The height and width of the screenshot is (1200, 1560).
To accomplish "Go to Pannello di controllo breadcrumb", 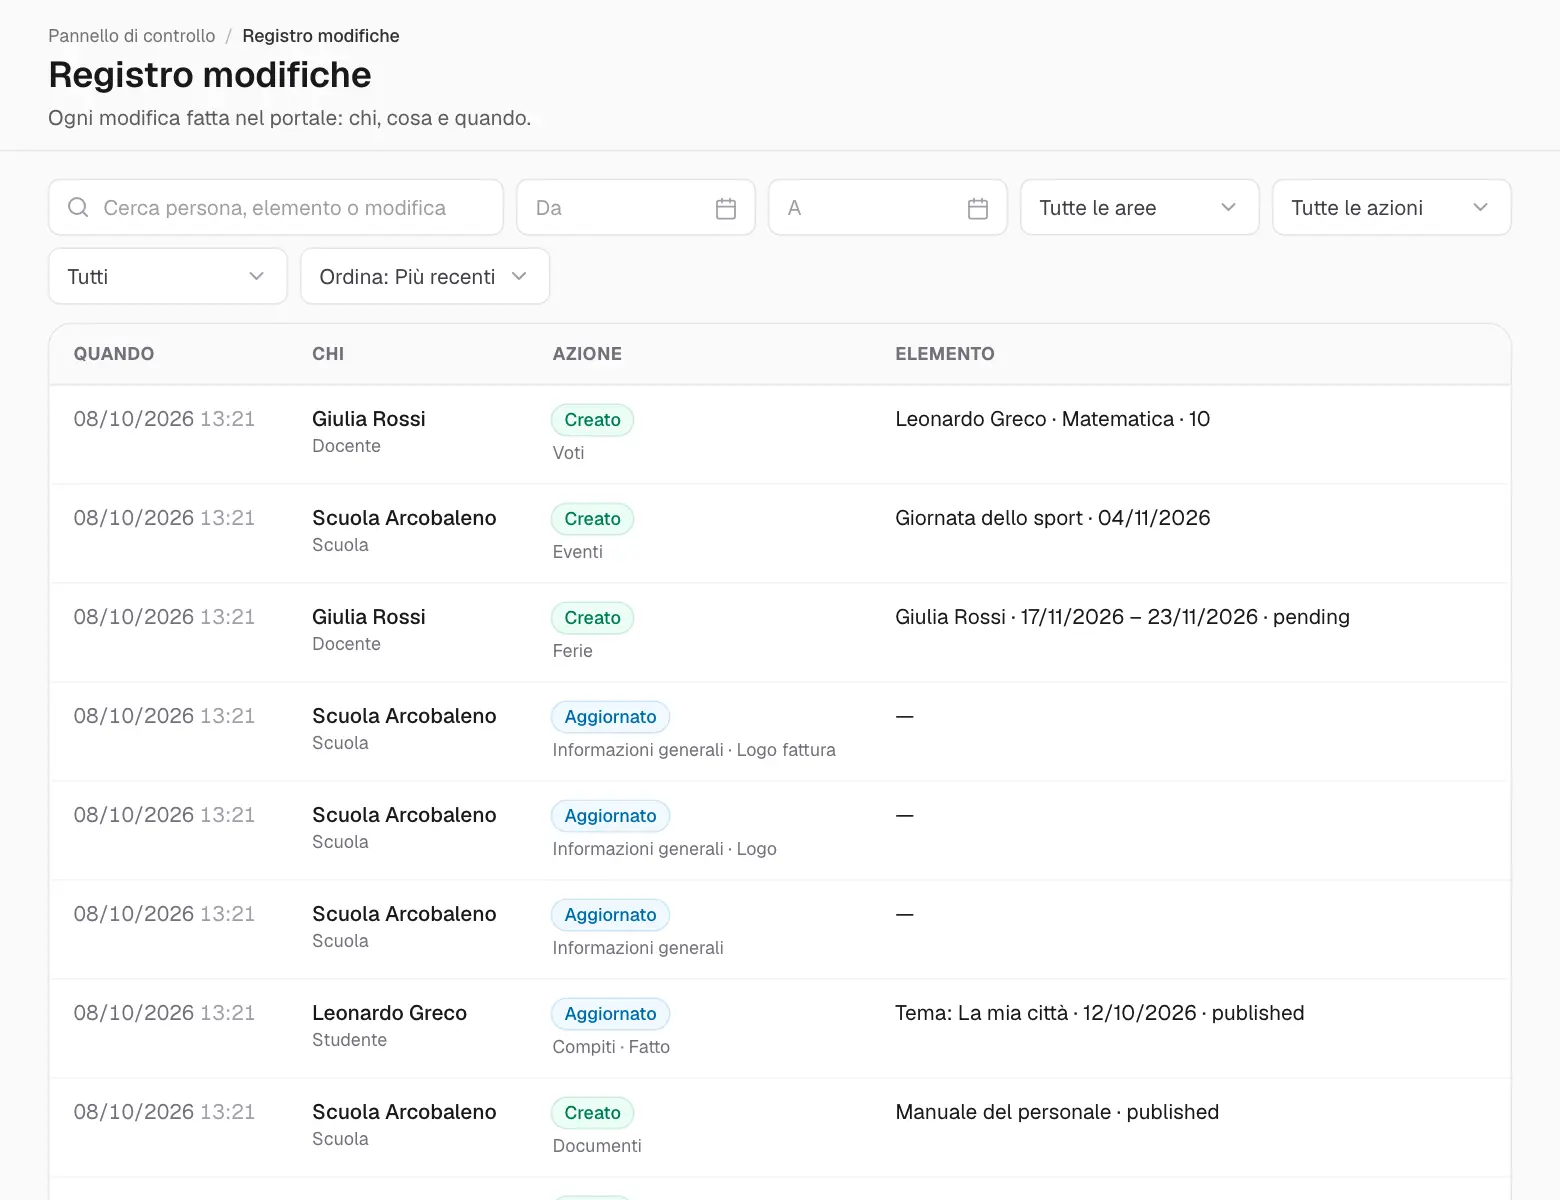I will [132, 36].
